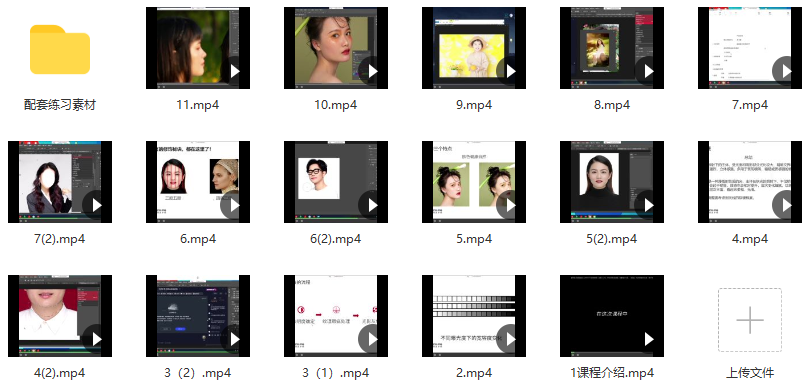Play the 8.mp4 video
This screenshot has width=809, height=390.
(x=649, y=71)
